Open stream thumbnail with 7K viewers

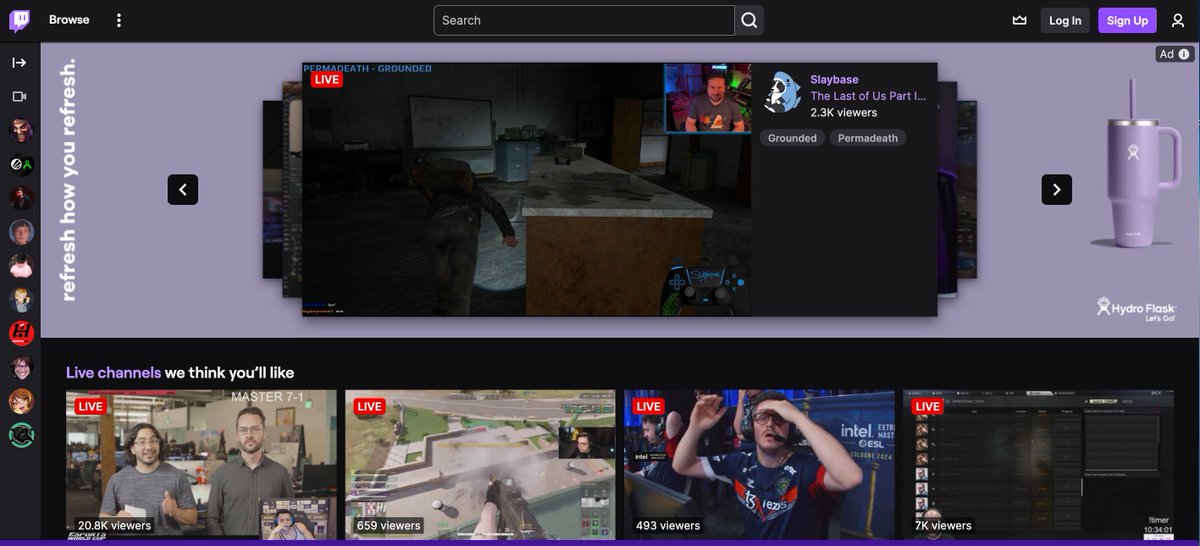[x=1038, y=465]
